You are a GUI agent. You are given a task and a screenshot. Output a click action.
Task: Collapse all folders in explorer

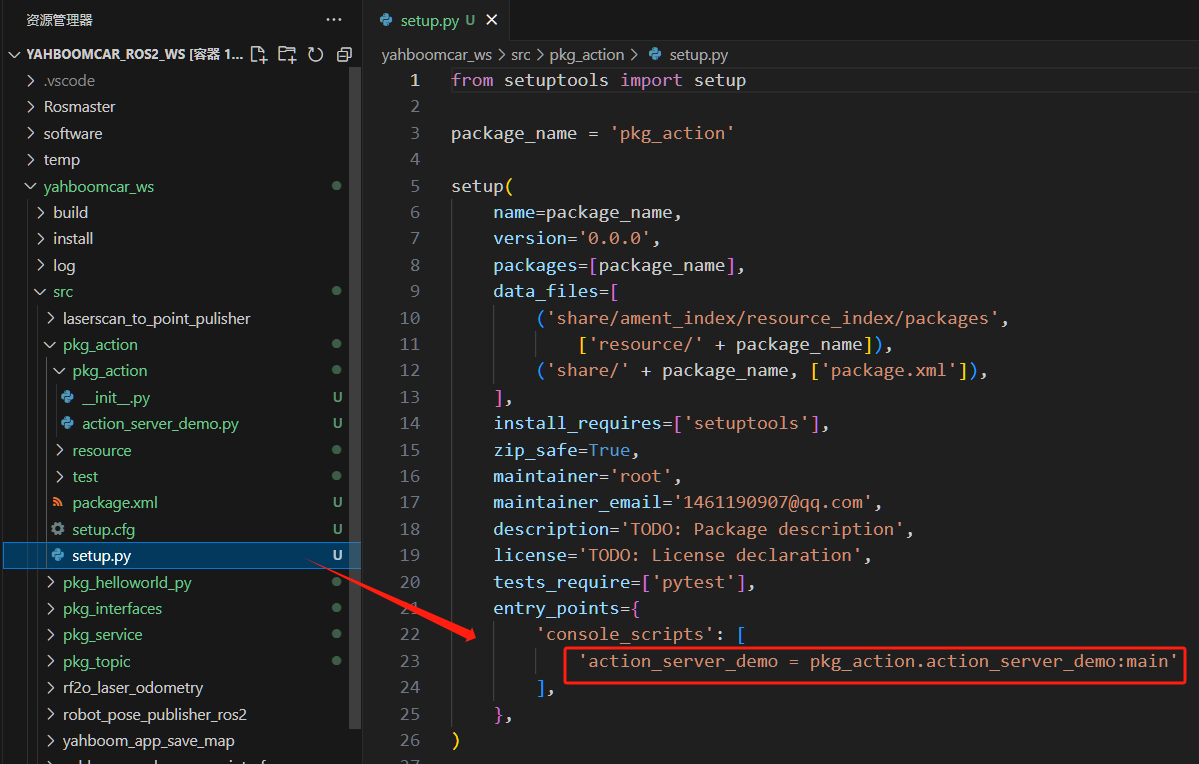(344, 54)
